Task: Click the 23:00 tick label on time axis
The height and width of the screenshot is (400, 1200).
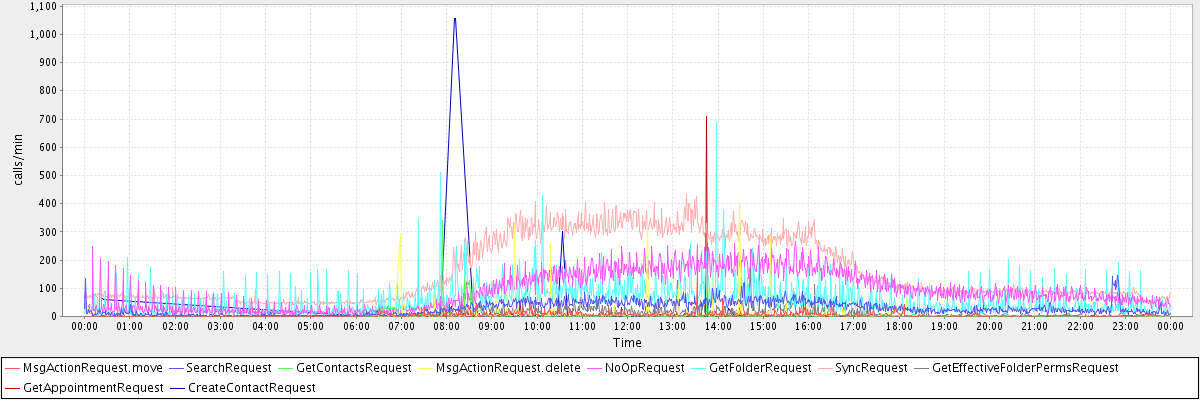Action: click(1125, 326)
